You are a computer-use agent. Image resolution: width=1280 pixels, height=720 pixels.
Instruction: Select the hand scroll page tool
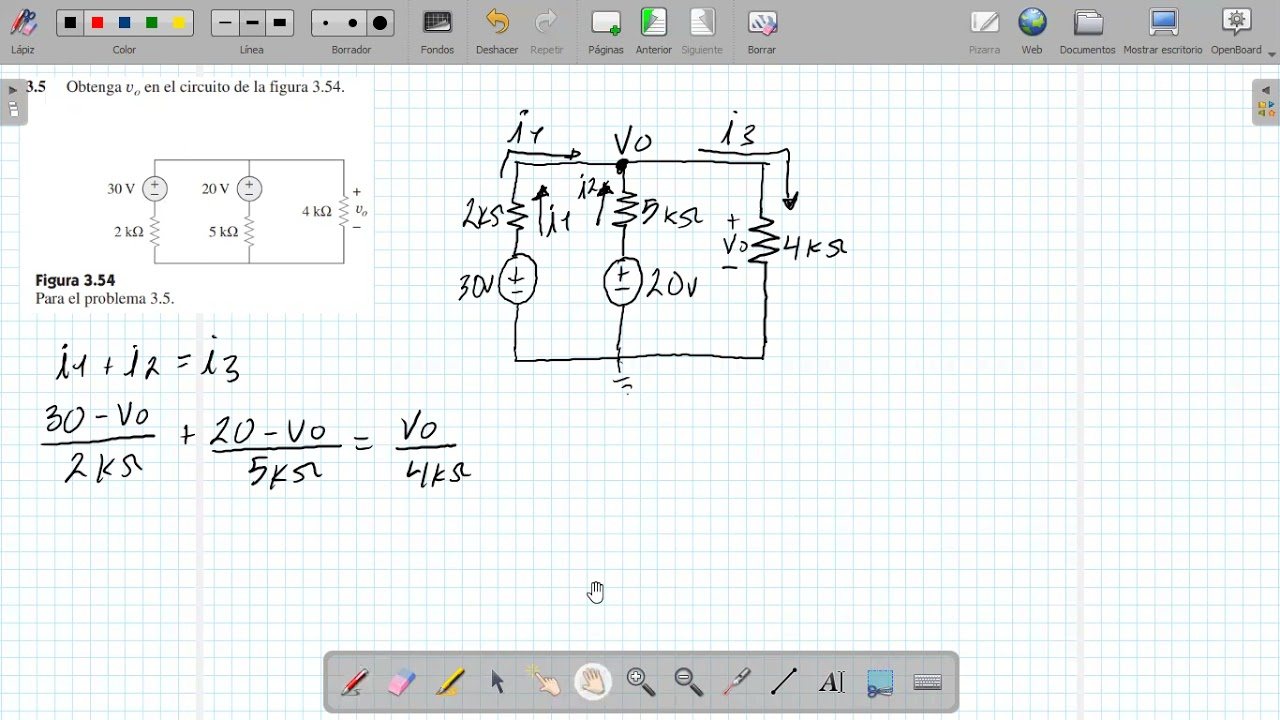[593, 682]
